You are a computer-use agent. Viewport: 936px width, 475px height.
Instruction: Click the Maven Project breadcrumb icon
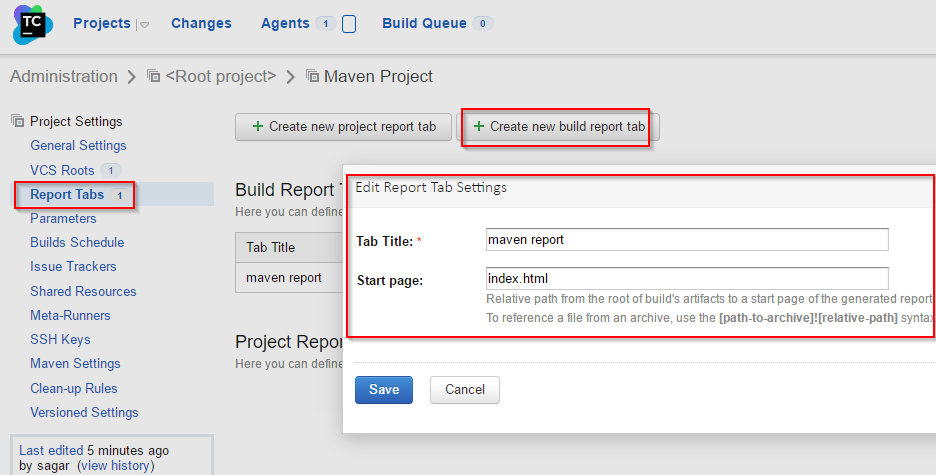[x=313, y=76]
